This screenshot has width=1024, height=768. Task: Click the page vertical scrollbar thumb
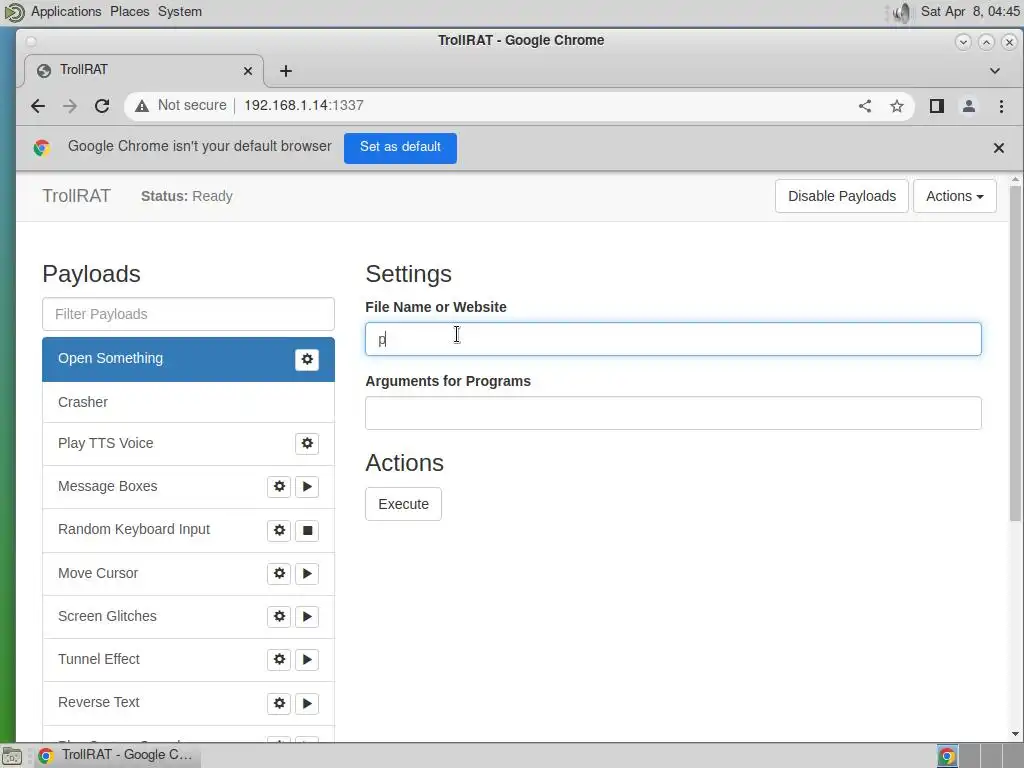[1015, 353]
